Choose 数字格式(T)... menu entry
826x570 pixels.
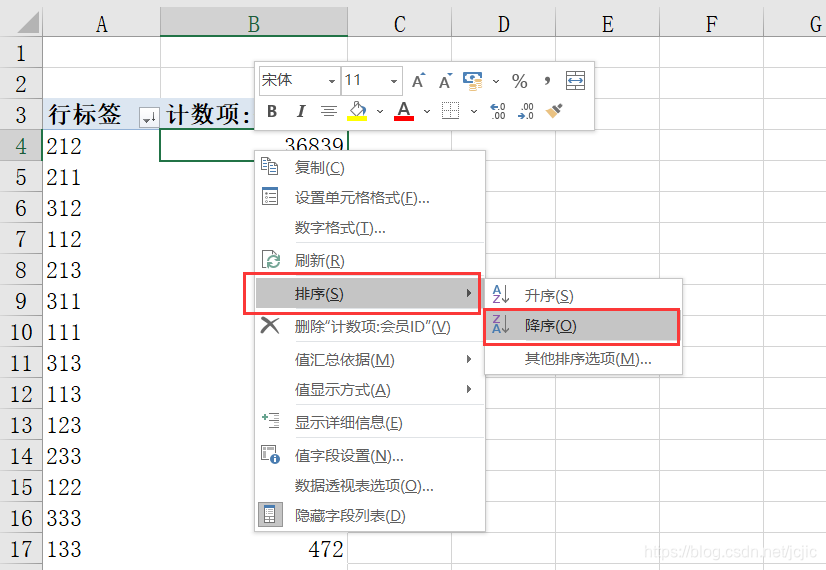[x=369, y=228]
